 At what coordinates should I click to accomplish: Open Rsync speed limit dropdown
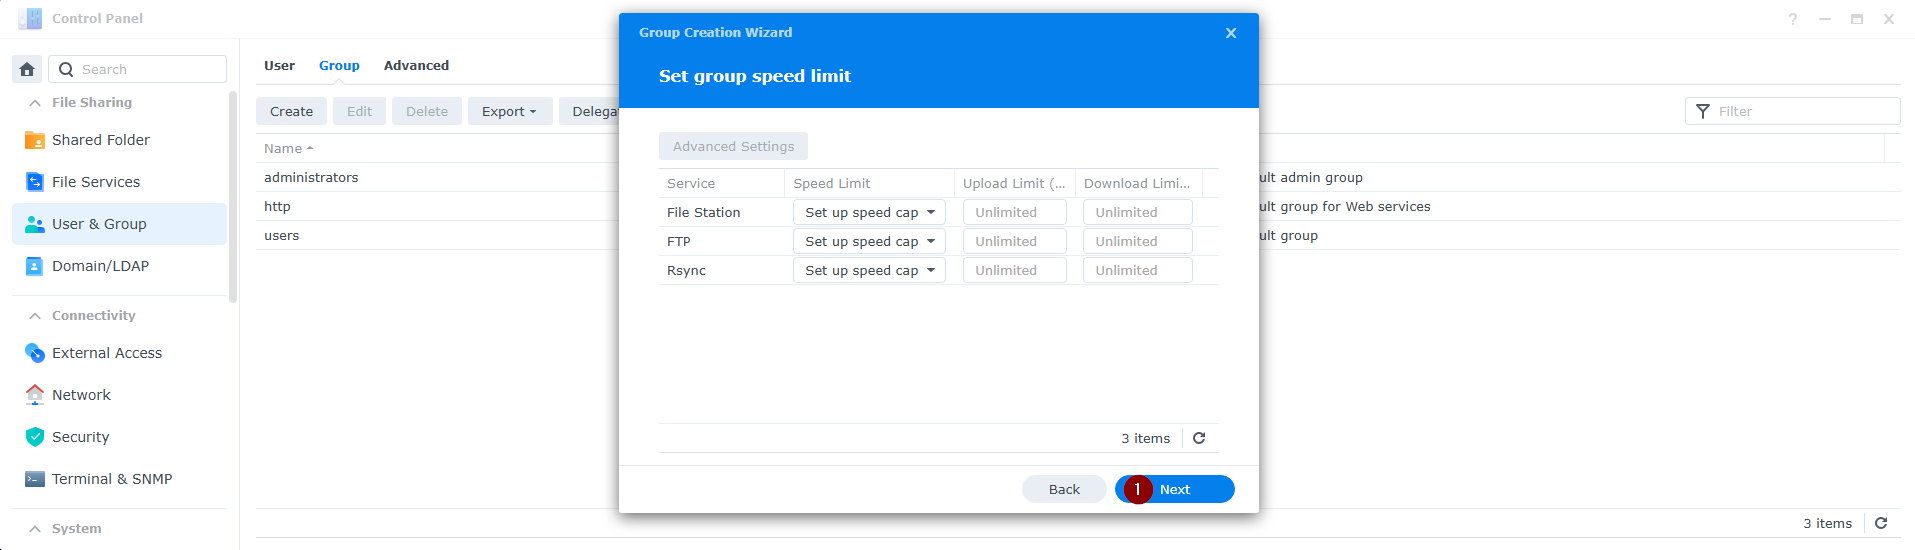point(868,270)
